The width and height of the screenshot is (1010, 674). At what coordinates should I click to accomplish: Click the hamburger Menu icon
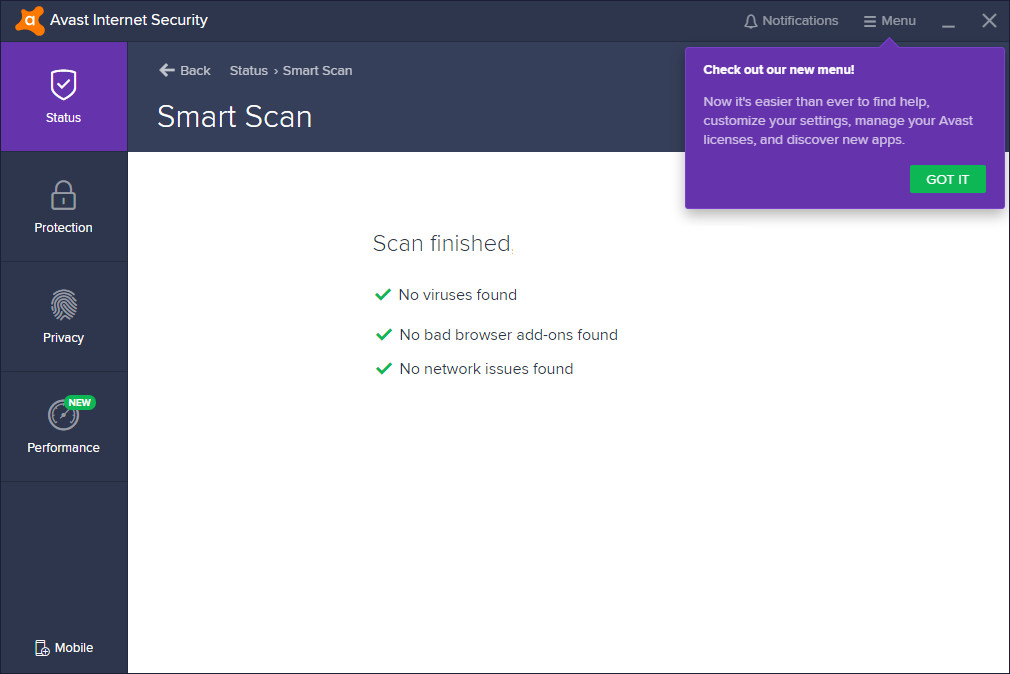(x=870, y=21)
